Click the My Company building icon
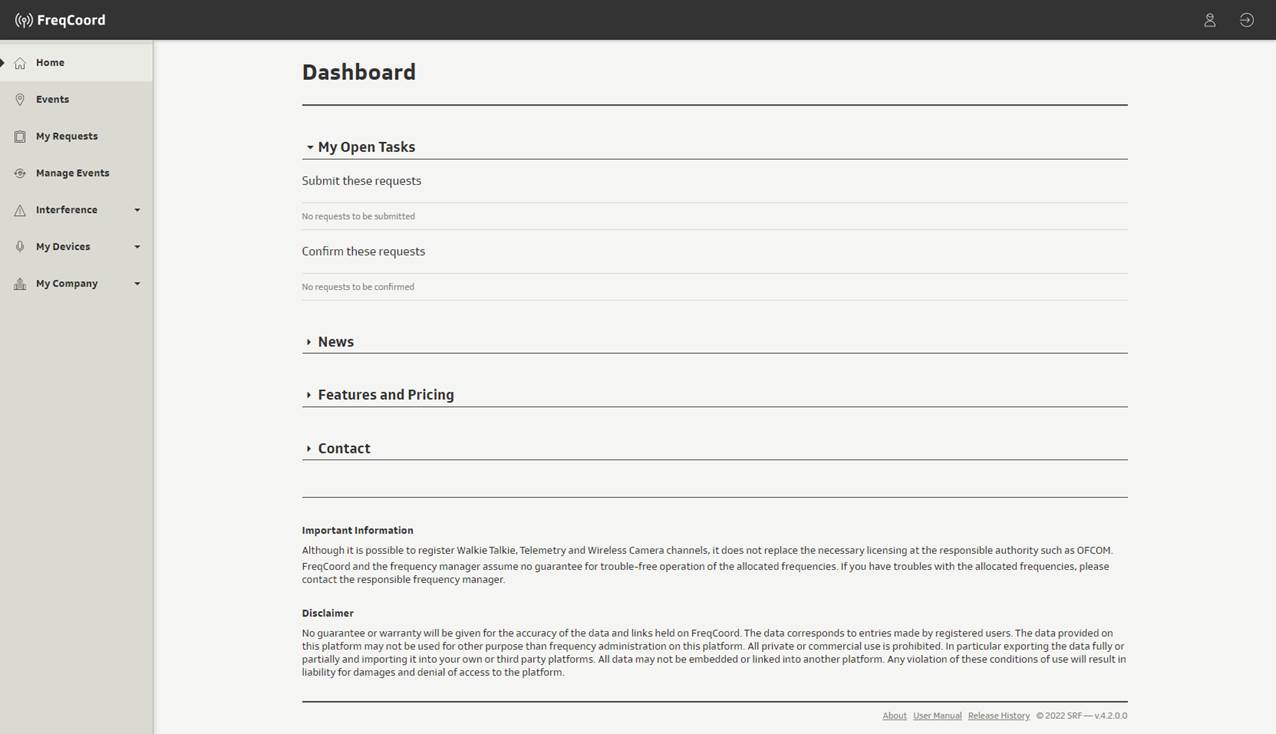The width and height of the screenshot is (1276, 734). 20,284
